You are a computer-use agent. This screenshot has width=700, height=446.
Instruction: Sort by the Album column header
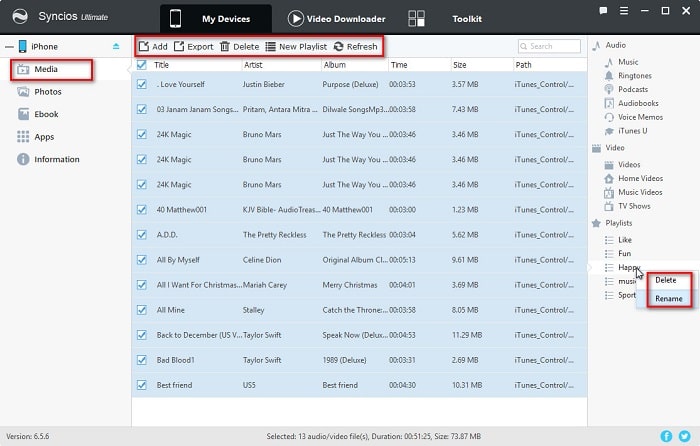335,65
